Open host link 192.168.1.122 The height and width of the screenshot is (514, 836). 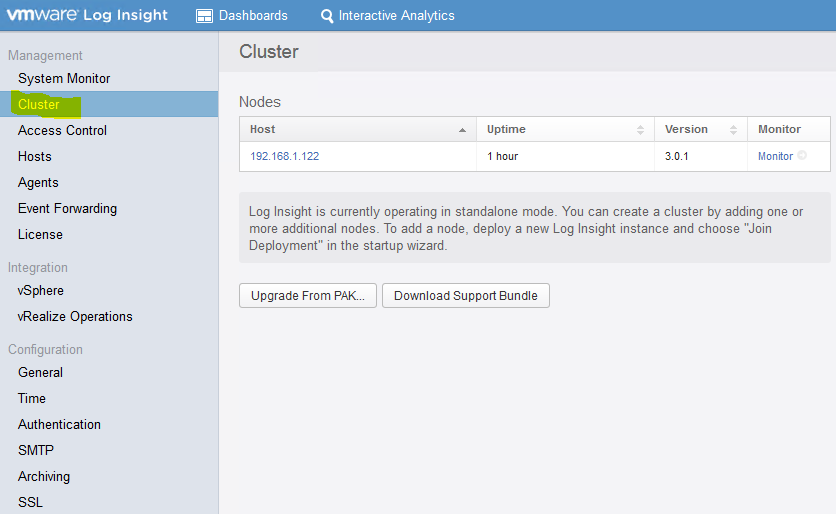[x=285, y=156]
